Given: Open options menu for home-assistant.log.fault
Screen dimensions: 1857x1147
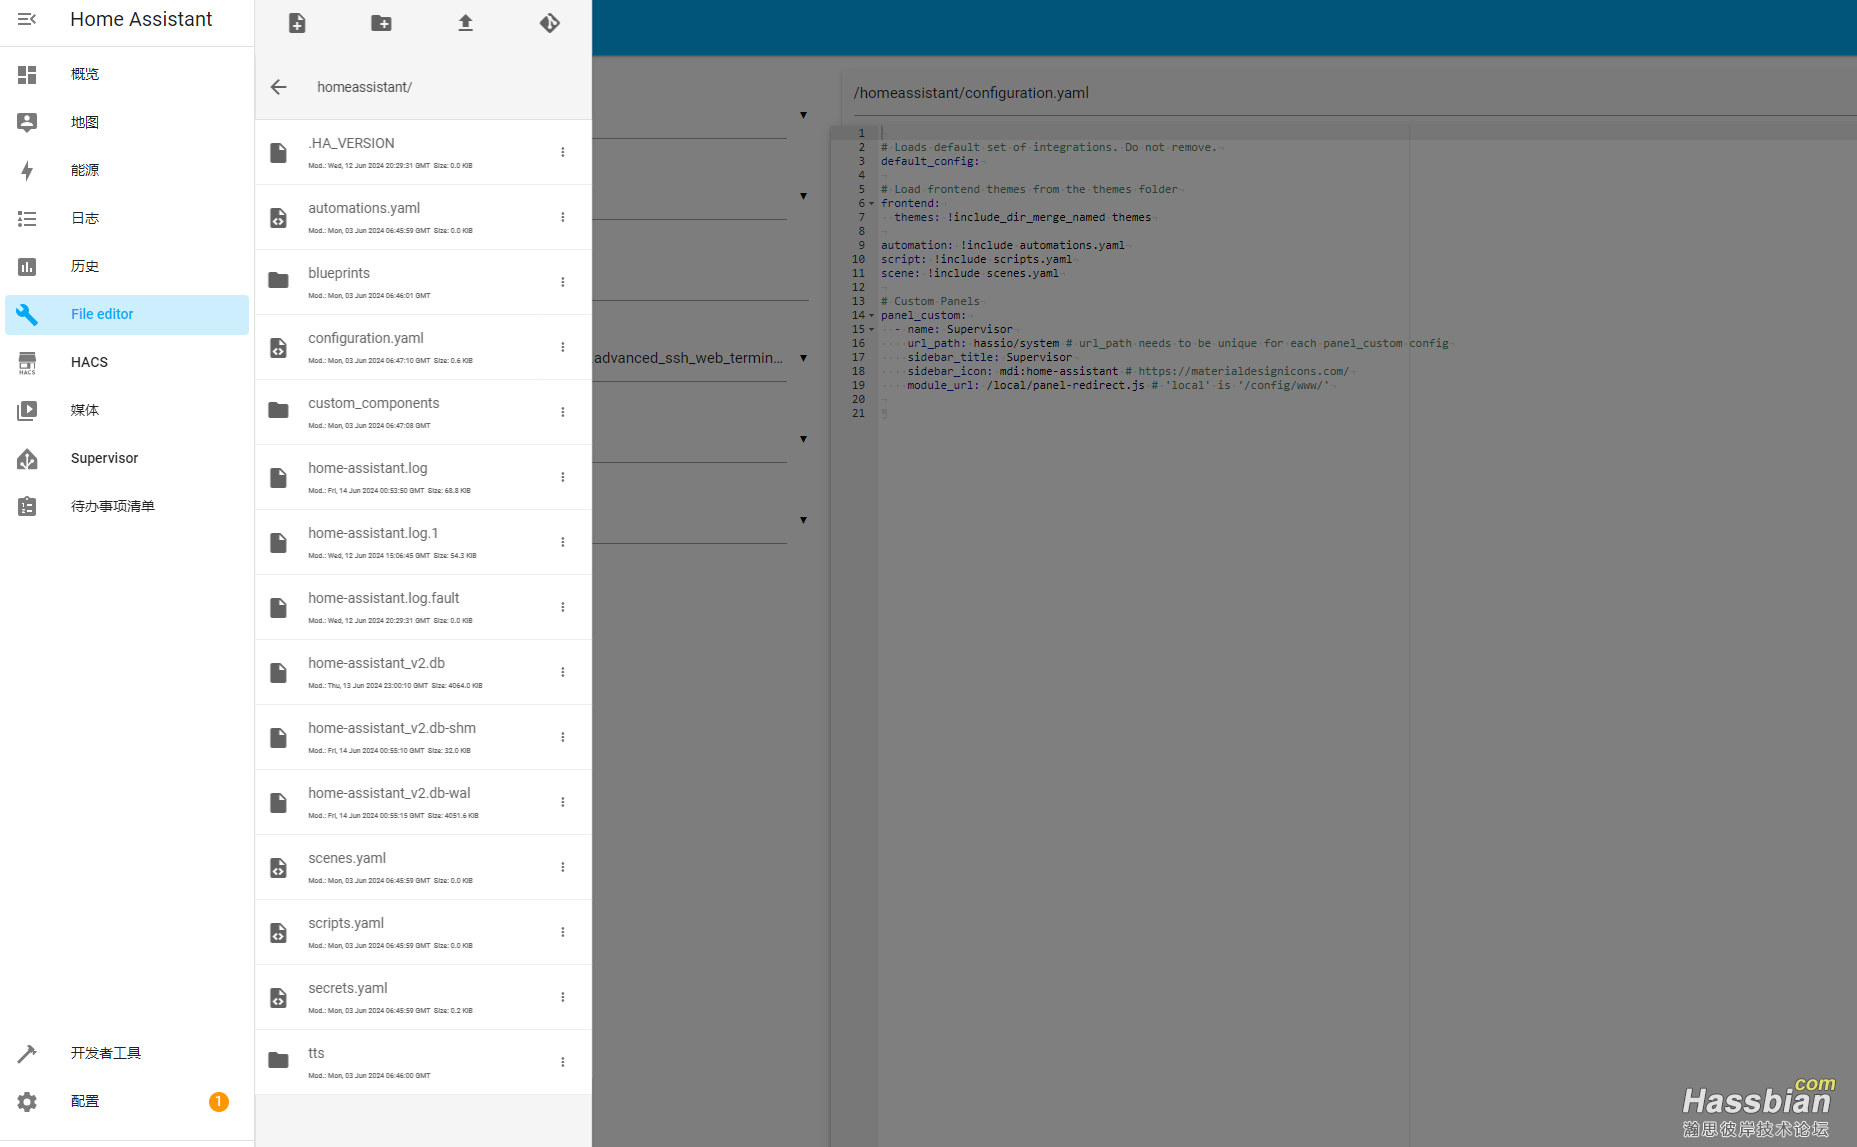Looking at the screenshot, I should (x=563, y=607).
